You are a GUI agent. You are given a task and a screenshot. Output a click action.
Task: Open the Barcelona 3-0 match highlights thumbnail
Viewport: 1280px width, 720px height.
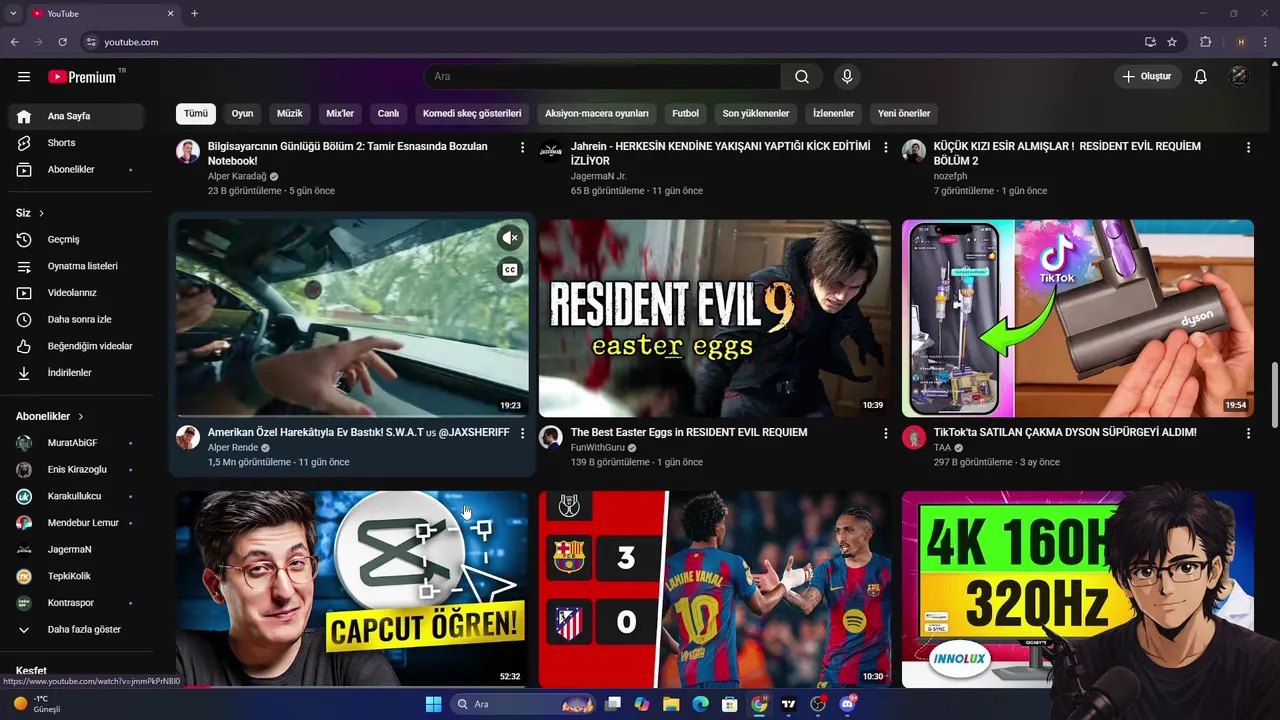[715, 588]
